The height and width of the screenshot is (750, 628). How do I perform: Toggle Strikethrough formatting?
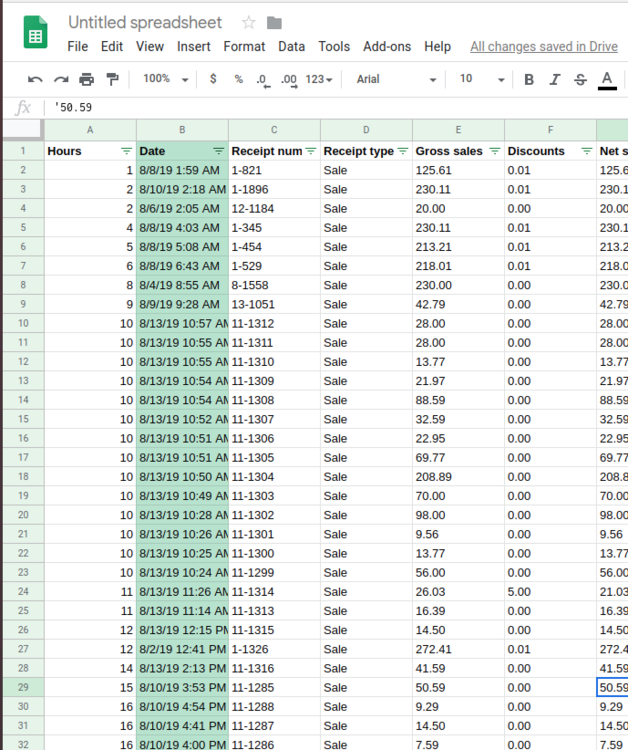click(x=580, y=79)
